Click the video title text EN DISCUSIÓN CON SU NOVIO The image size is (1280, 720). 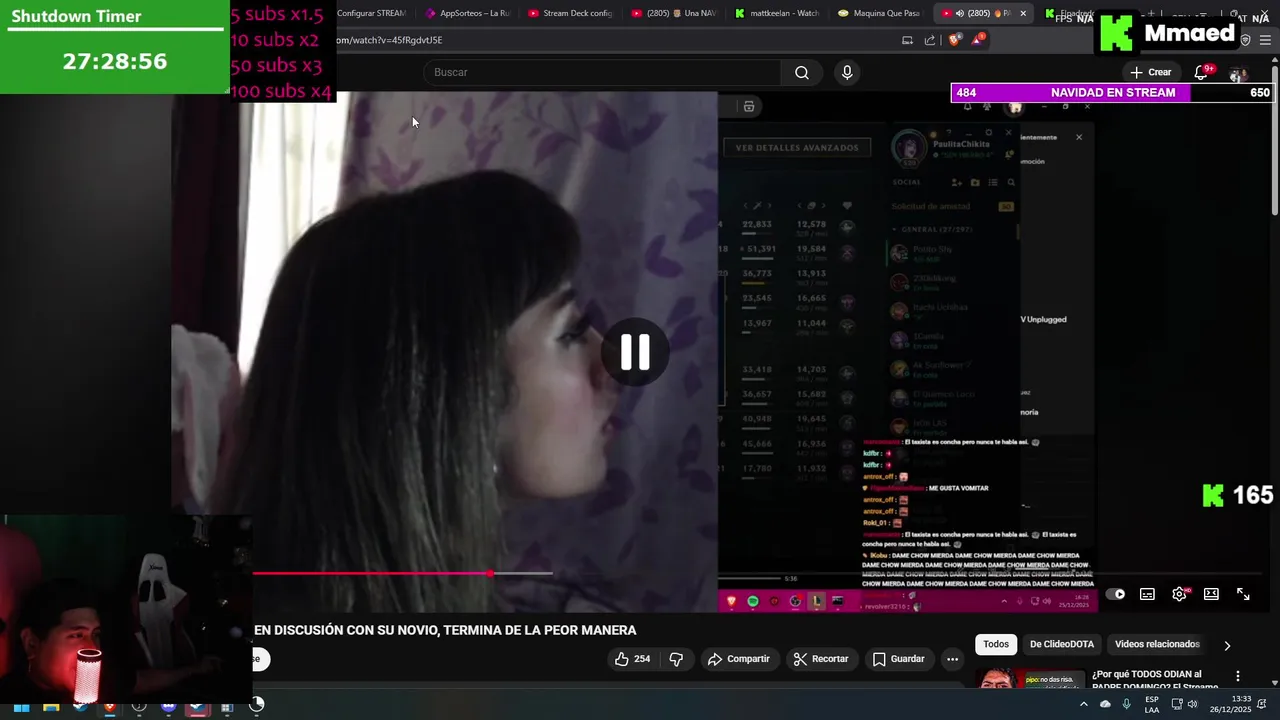[x=445, y=630]
